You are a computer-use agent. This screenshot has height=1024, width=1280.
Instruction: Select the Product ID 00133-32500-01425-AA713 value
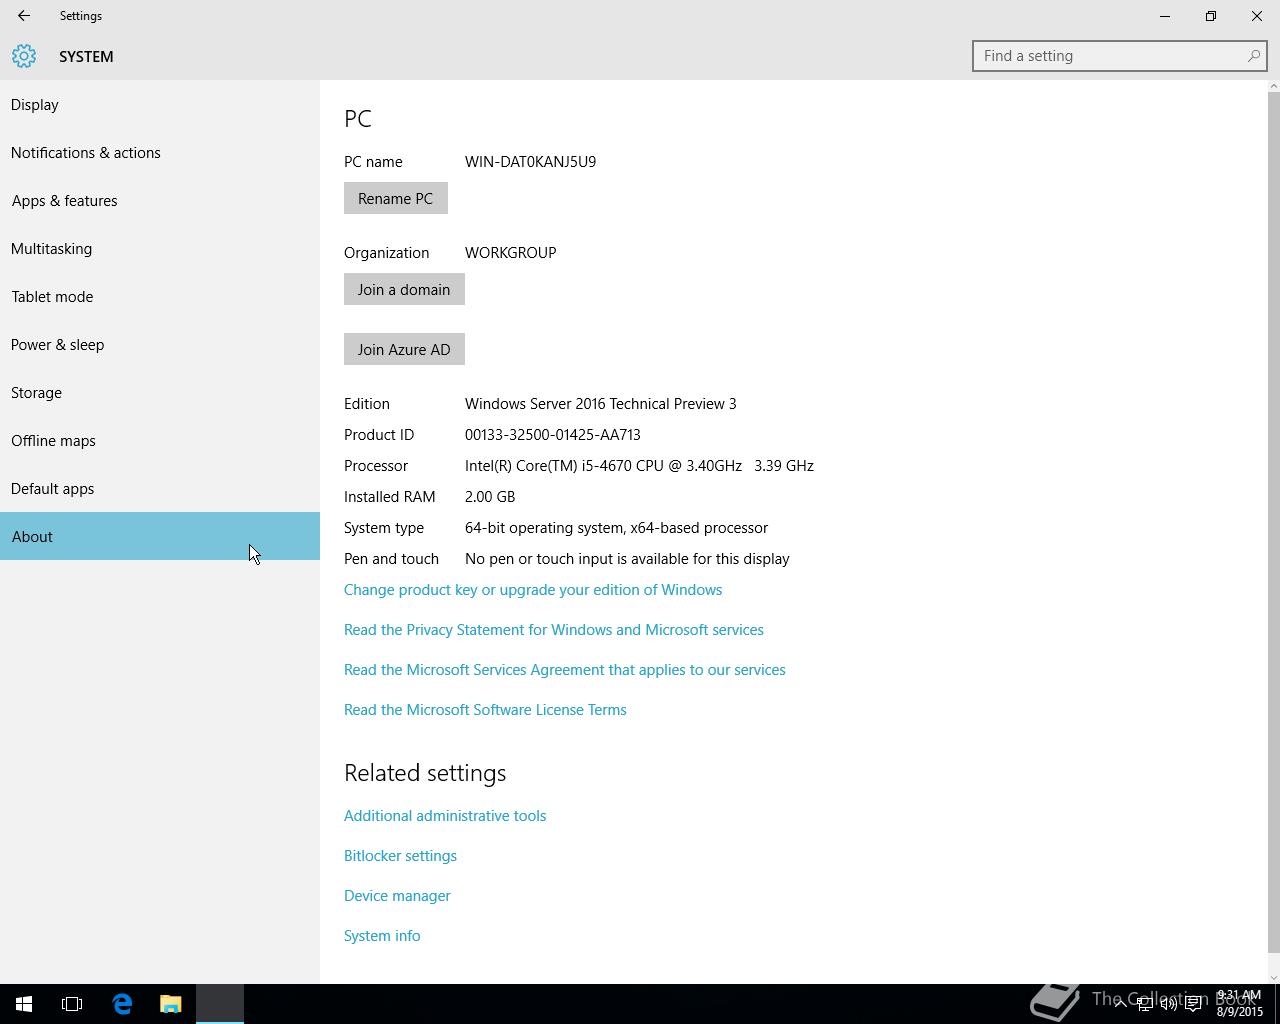coord(553,435)
